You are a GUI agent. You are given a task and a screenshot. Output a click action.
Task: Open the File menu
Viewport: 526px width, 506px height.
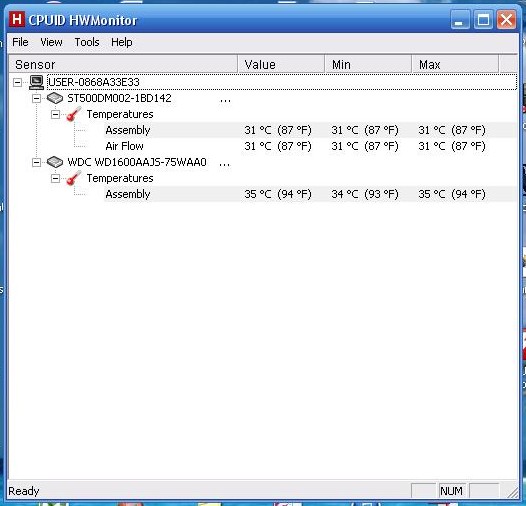coord(20,42)
